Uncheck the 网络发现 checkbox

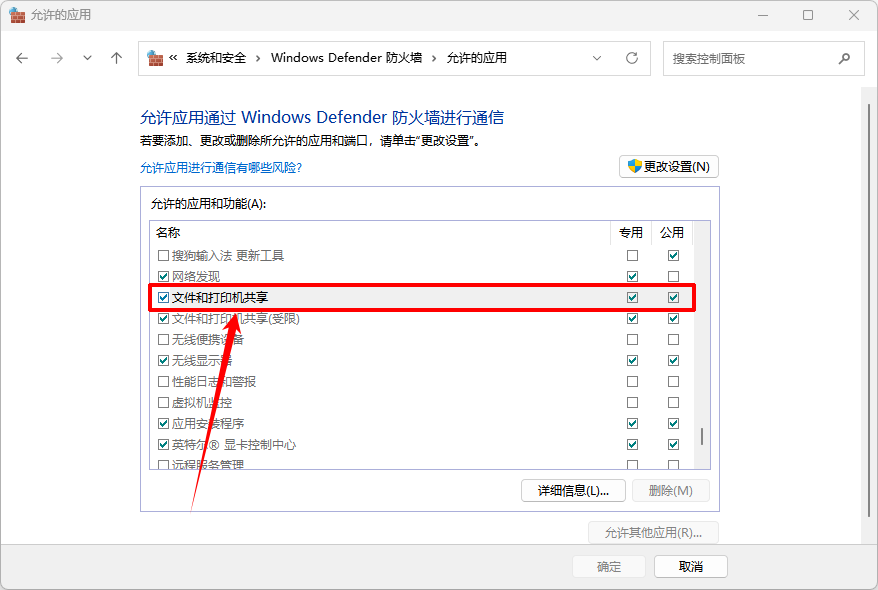coord(164,277)
